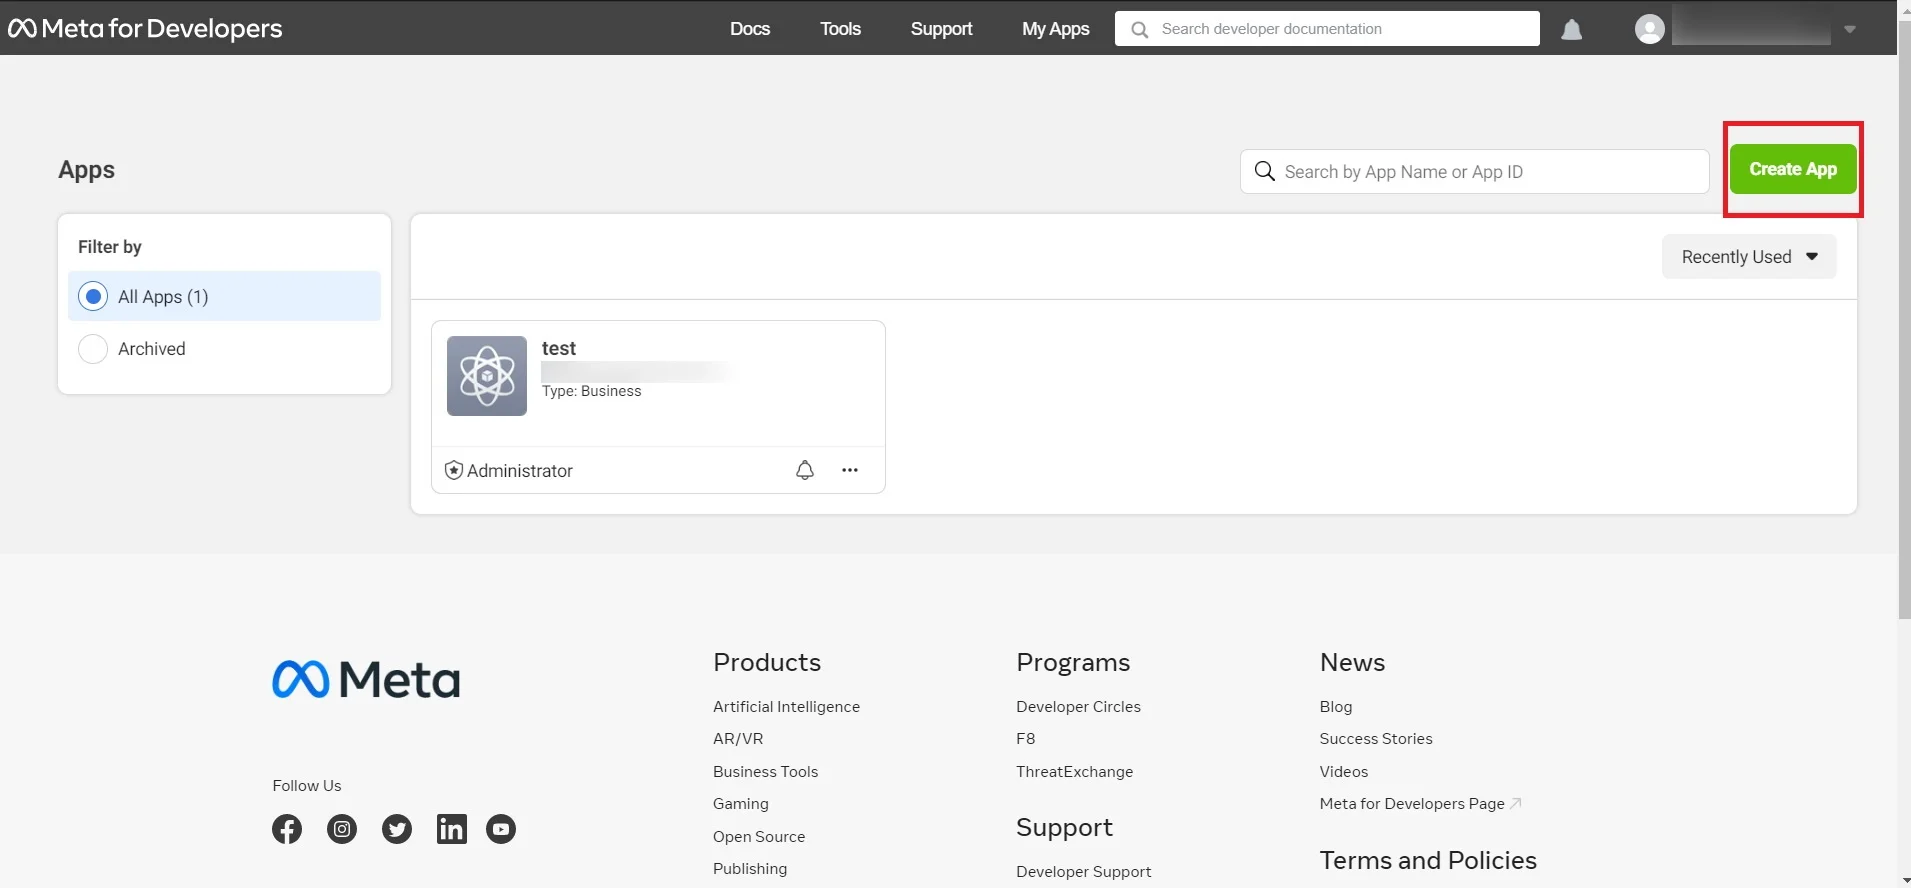
Task: Open Developer Circles link
Action: click(x=1078, y=706)
